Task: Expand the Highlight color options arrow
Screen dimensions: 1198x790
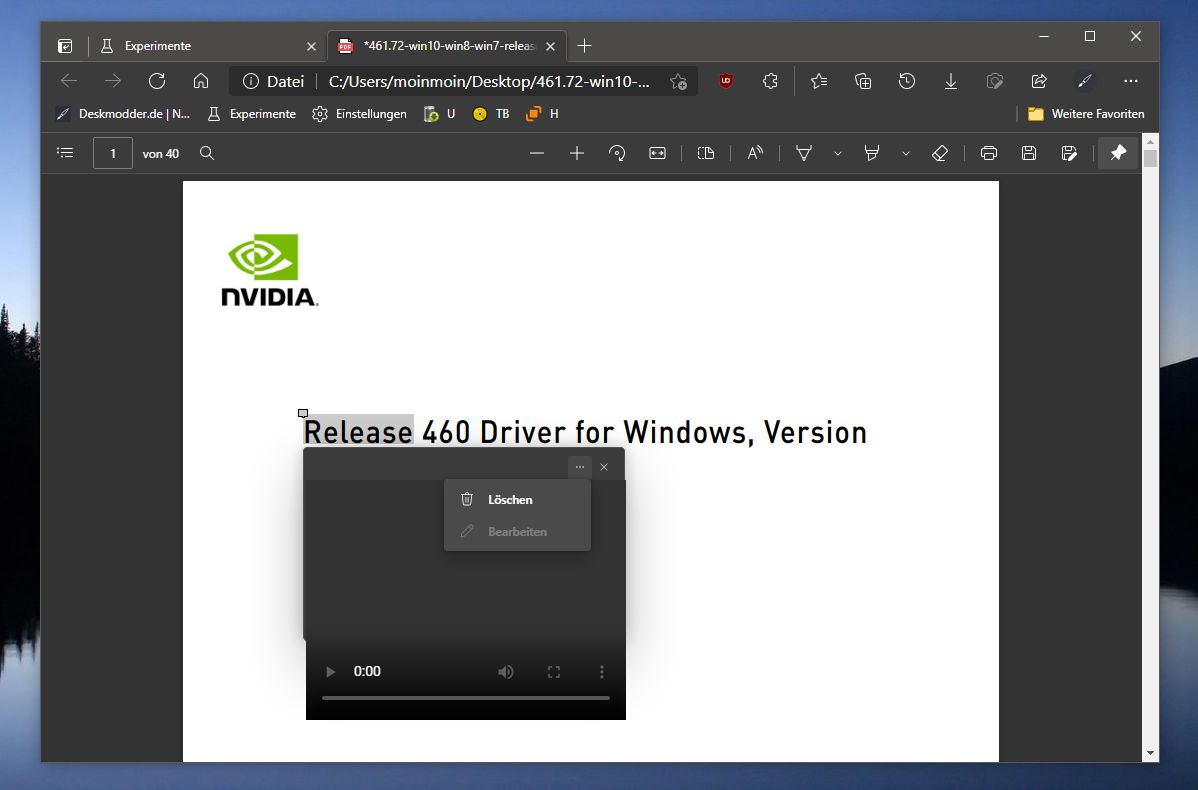Action: (905, 154)
